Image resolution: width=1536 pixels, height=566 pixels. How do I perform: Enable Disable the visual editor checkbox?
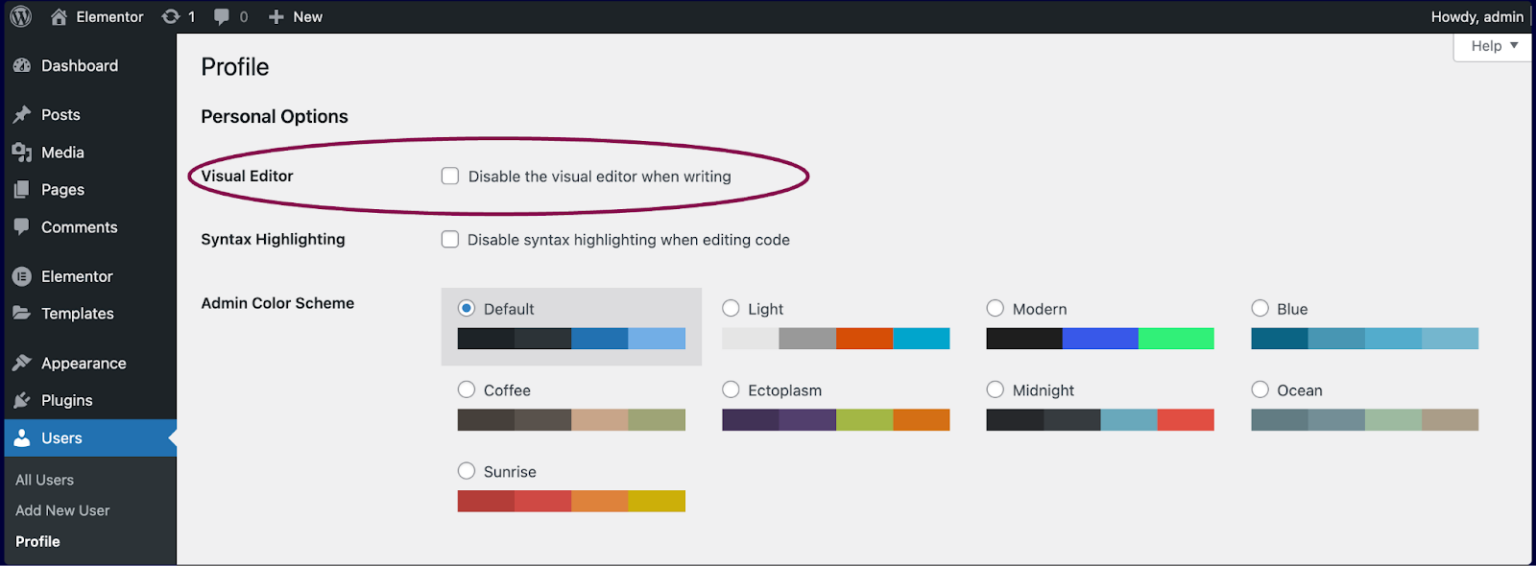[x=450, y=176]
